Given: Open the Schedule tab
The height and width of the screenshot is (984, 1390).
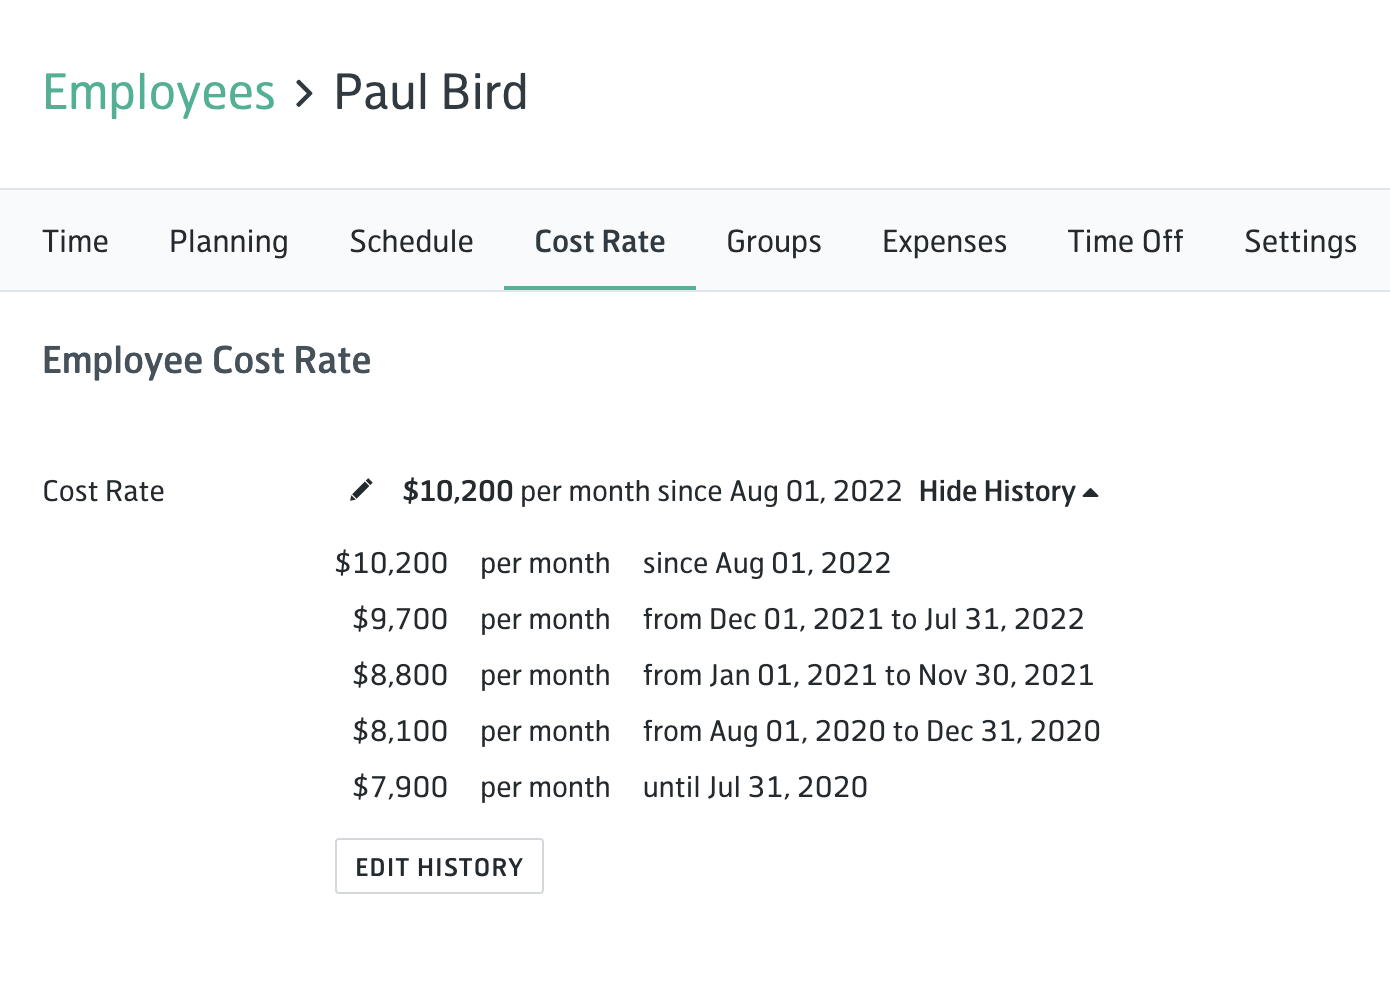Looking at the screenshot, I should coord(411,241).
